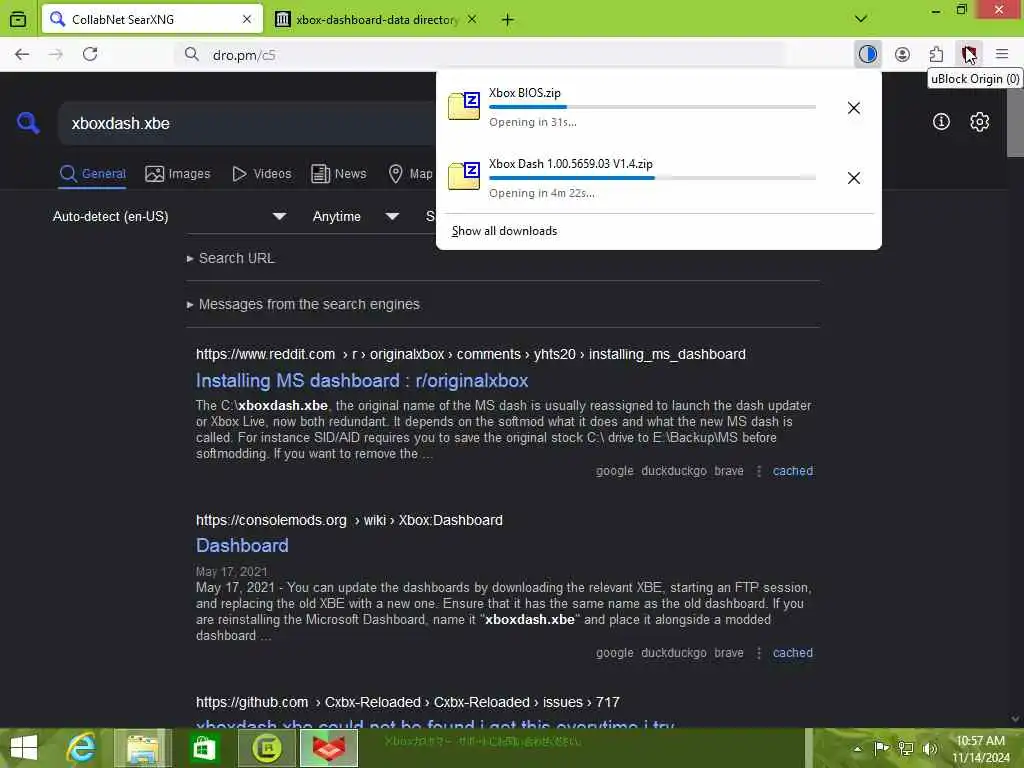Open the tab overview icon in titlebar
Viewport: 1024px width, 768px height.
18,19
